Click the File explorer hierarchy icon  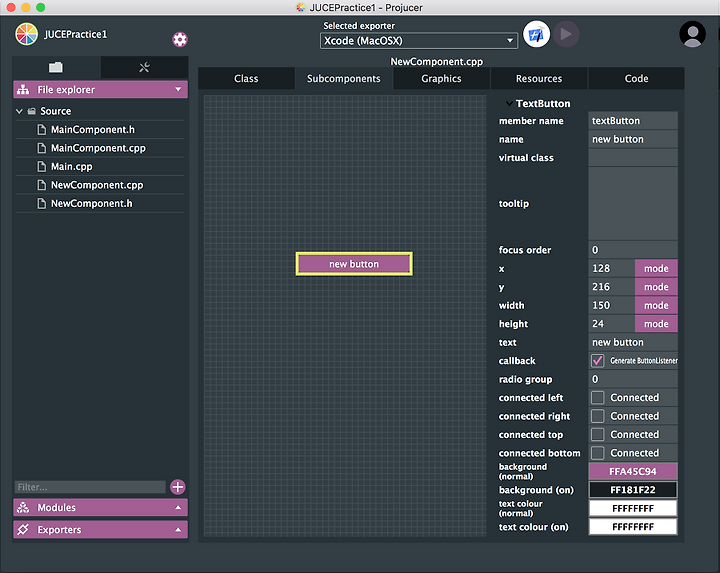click(23, 90)
